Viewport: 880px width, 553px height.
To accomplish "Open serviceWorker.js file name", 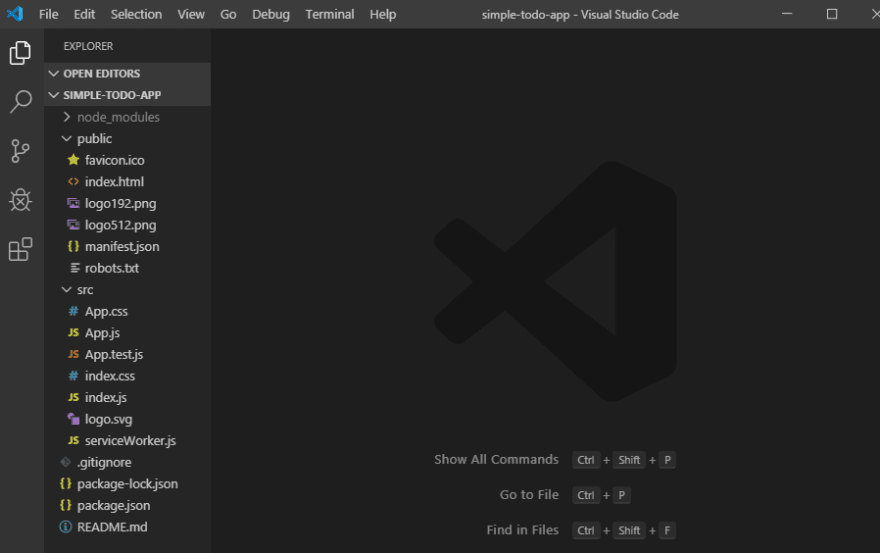I will point(130,441).
